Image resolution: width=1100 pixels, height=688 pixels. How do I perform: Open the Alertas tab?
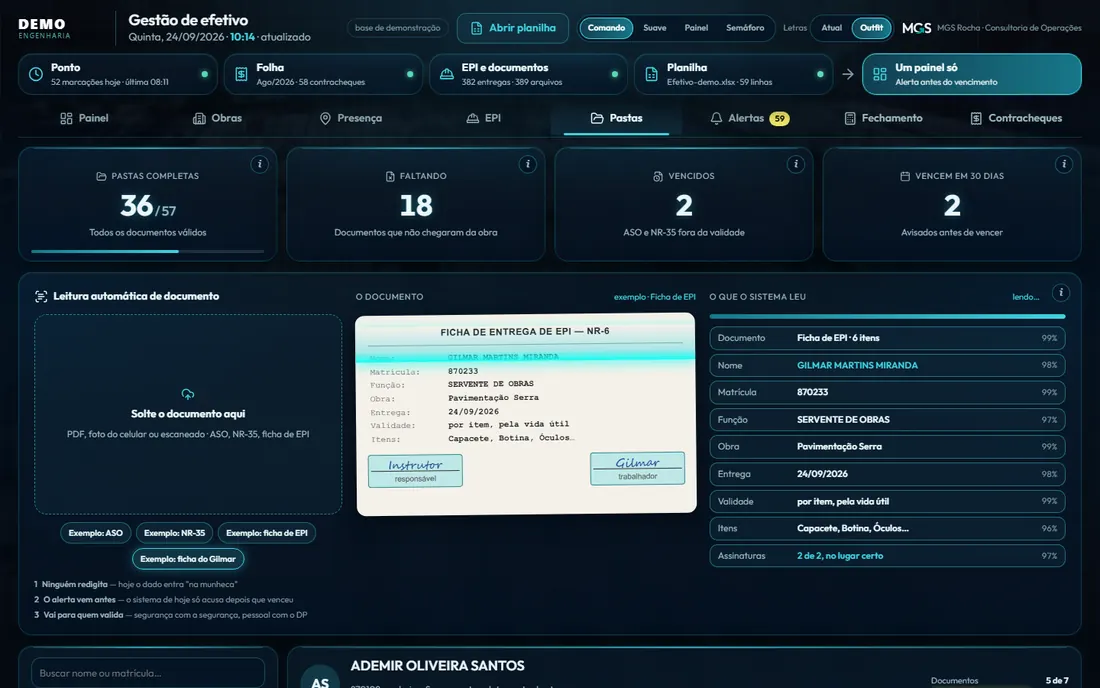(x=749, y=119)
